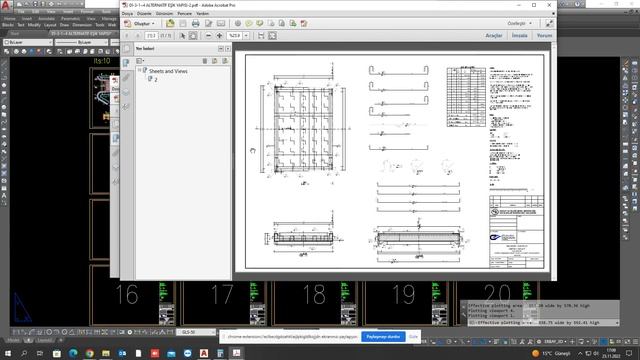Open a file with Acrobat's folder icon
This screenshot has width=640, height=360.
[170, 24]
